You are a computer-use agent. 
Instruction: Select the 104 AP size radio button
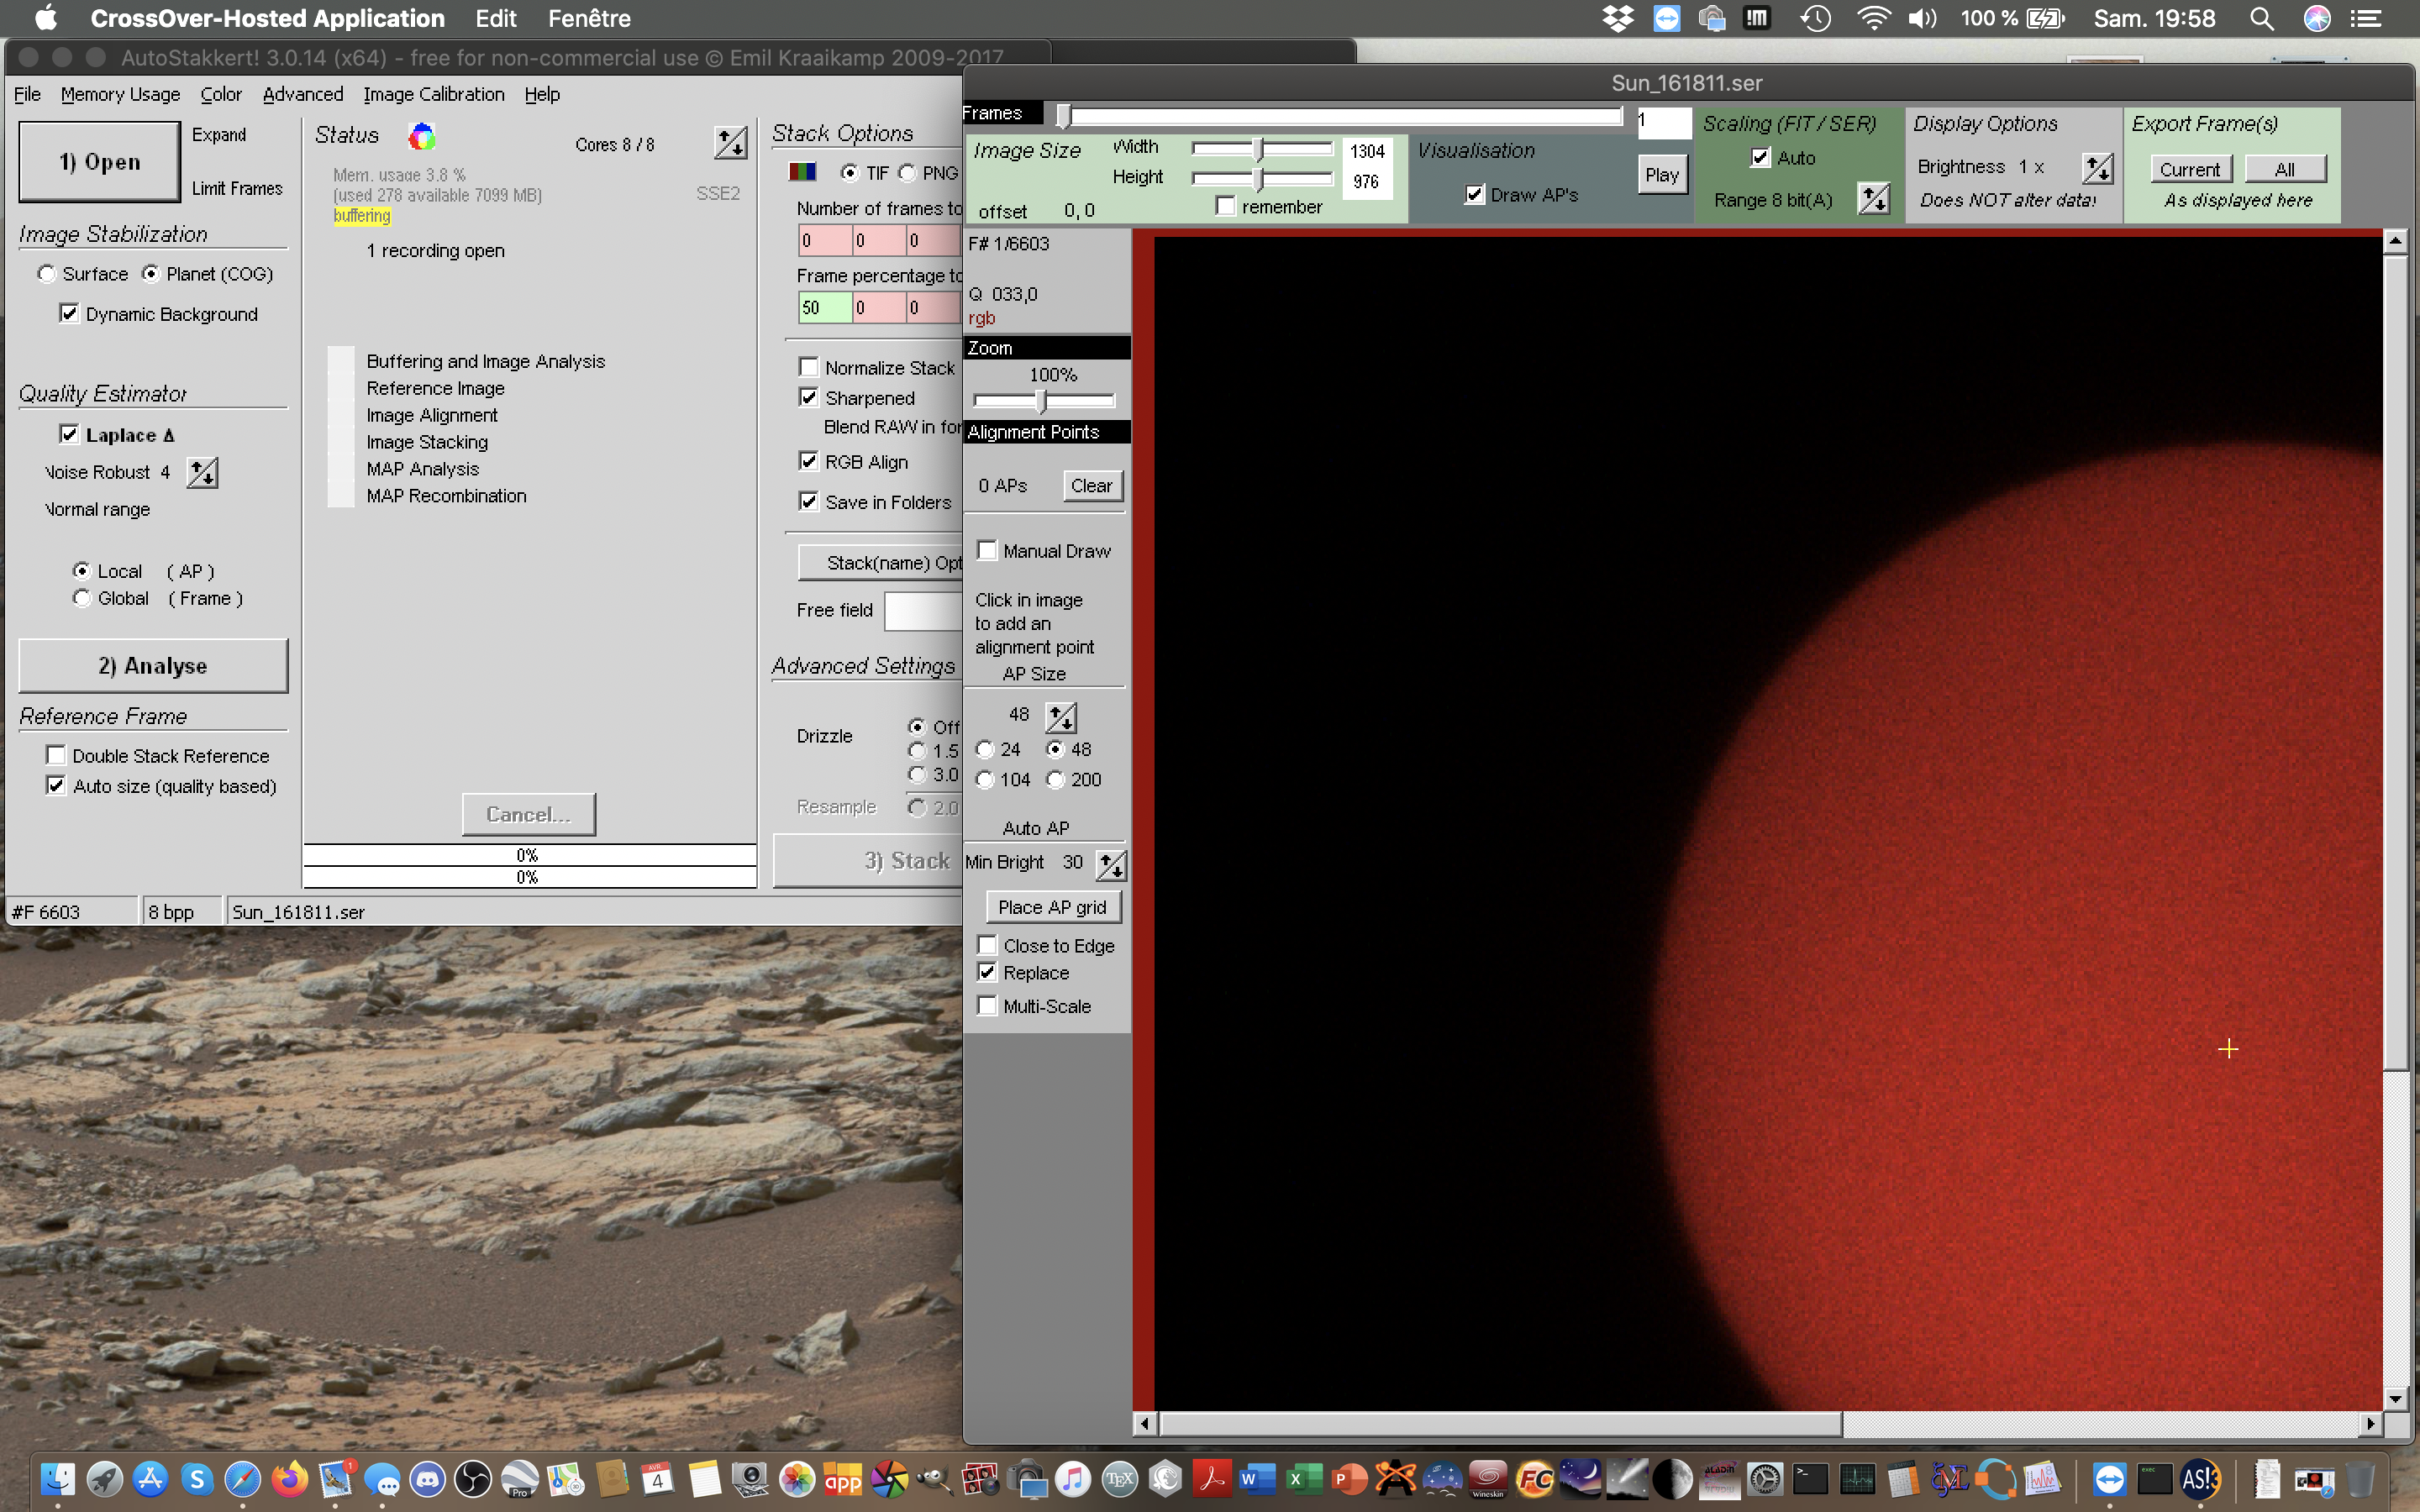pyautogui.click(x=986, y=780)
